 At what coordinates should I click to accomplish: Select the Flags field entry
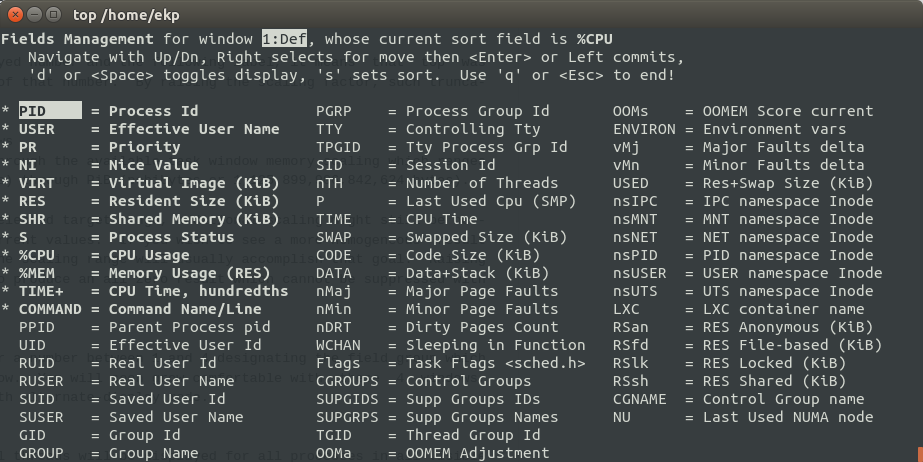coord(450,363)
